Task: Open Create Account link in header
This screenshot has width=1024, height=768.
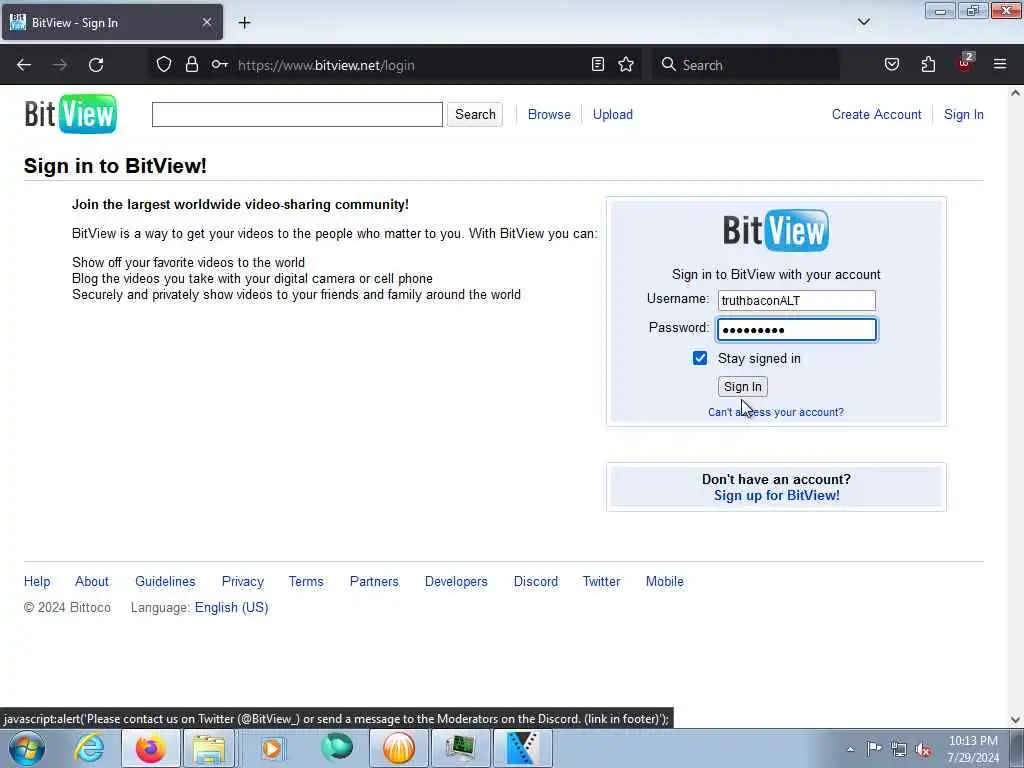Action: (876, 114)
